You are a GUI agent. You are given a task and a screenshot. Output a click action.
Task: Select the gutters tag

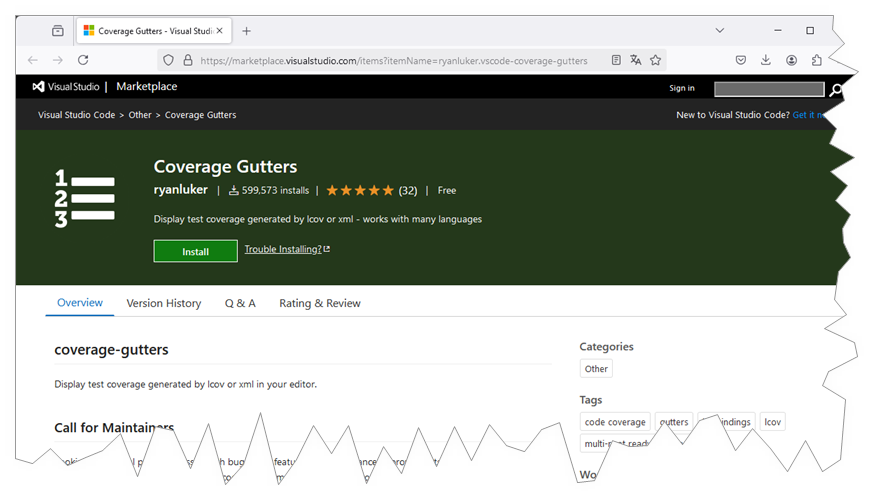pos(674,422)
